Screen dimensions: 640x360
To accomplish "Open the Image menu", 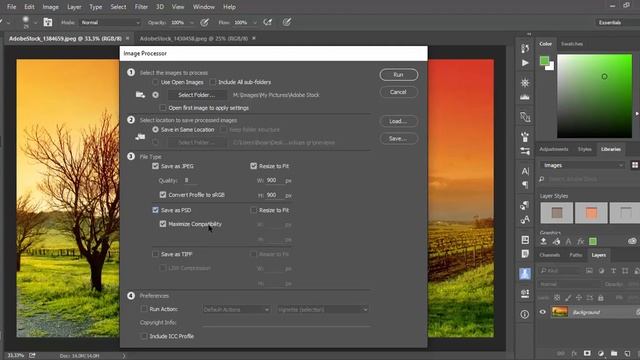I will pyautogui.click(x=51, y=7).
